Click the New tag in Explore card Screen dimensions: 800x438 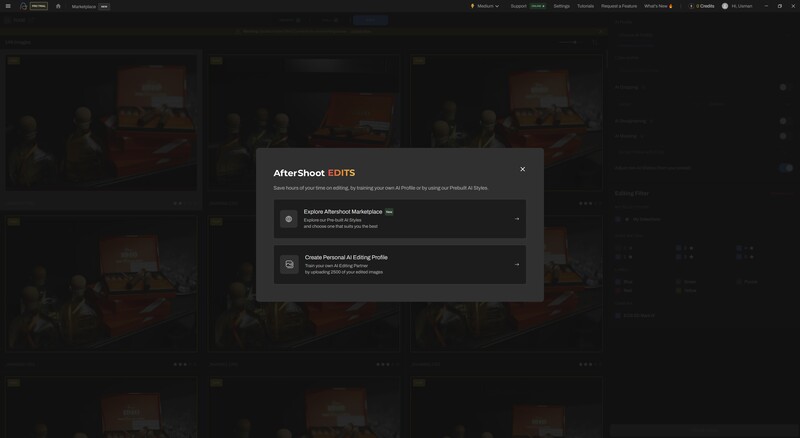click(x=389, y=212)
